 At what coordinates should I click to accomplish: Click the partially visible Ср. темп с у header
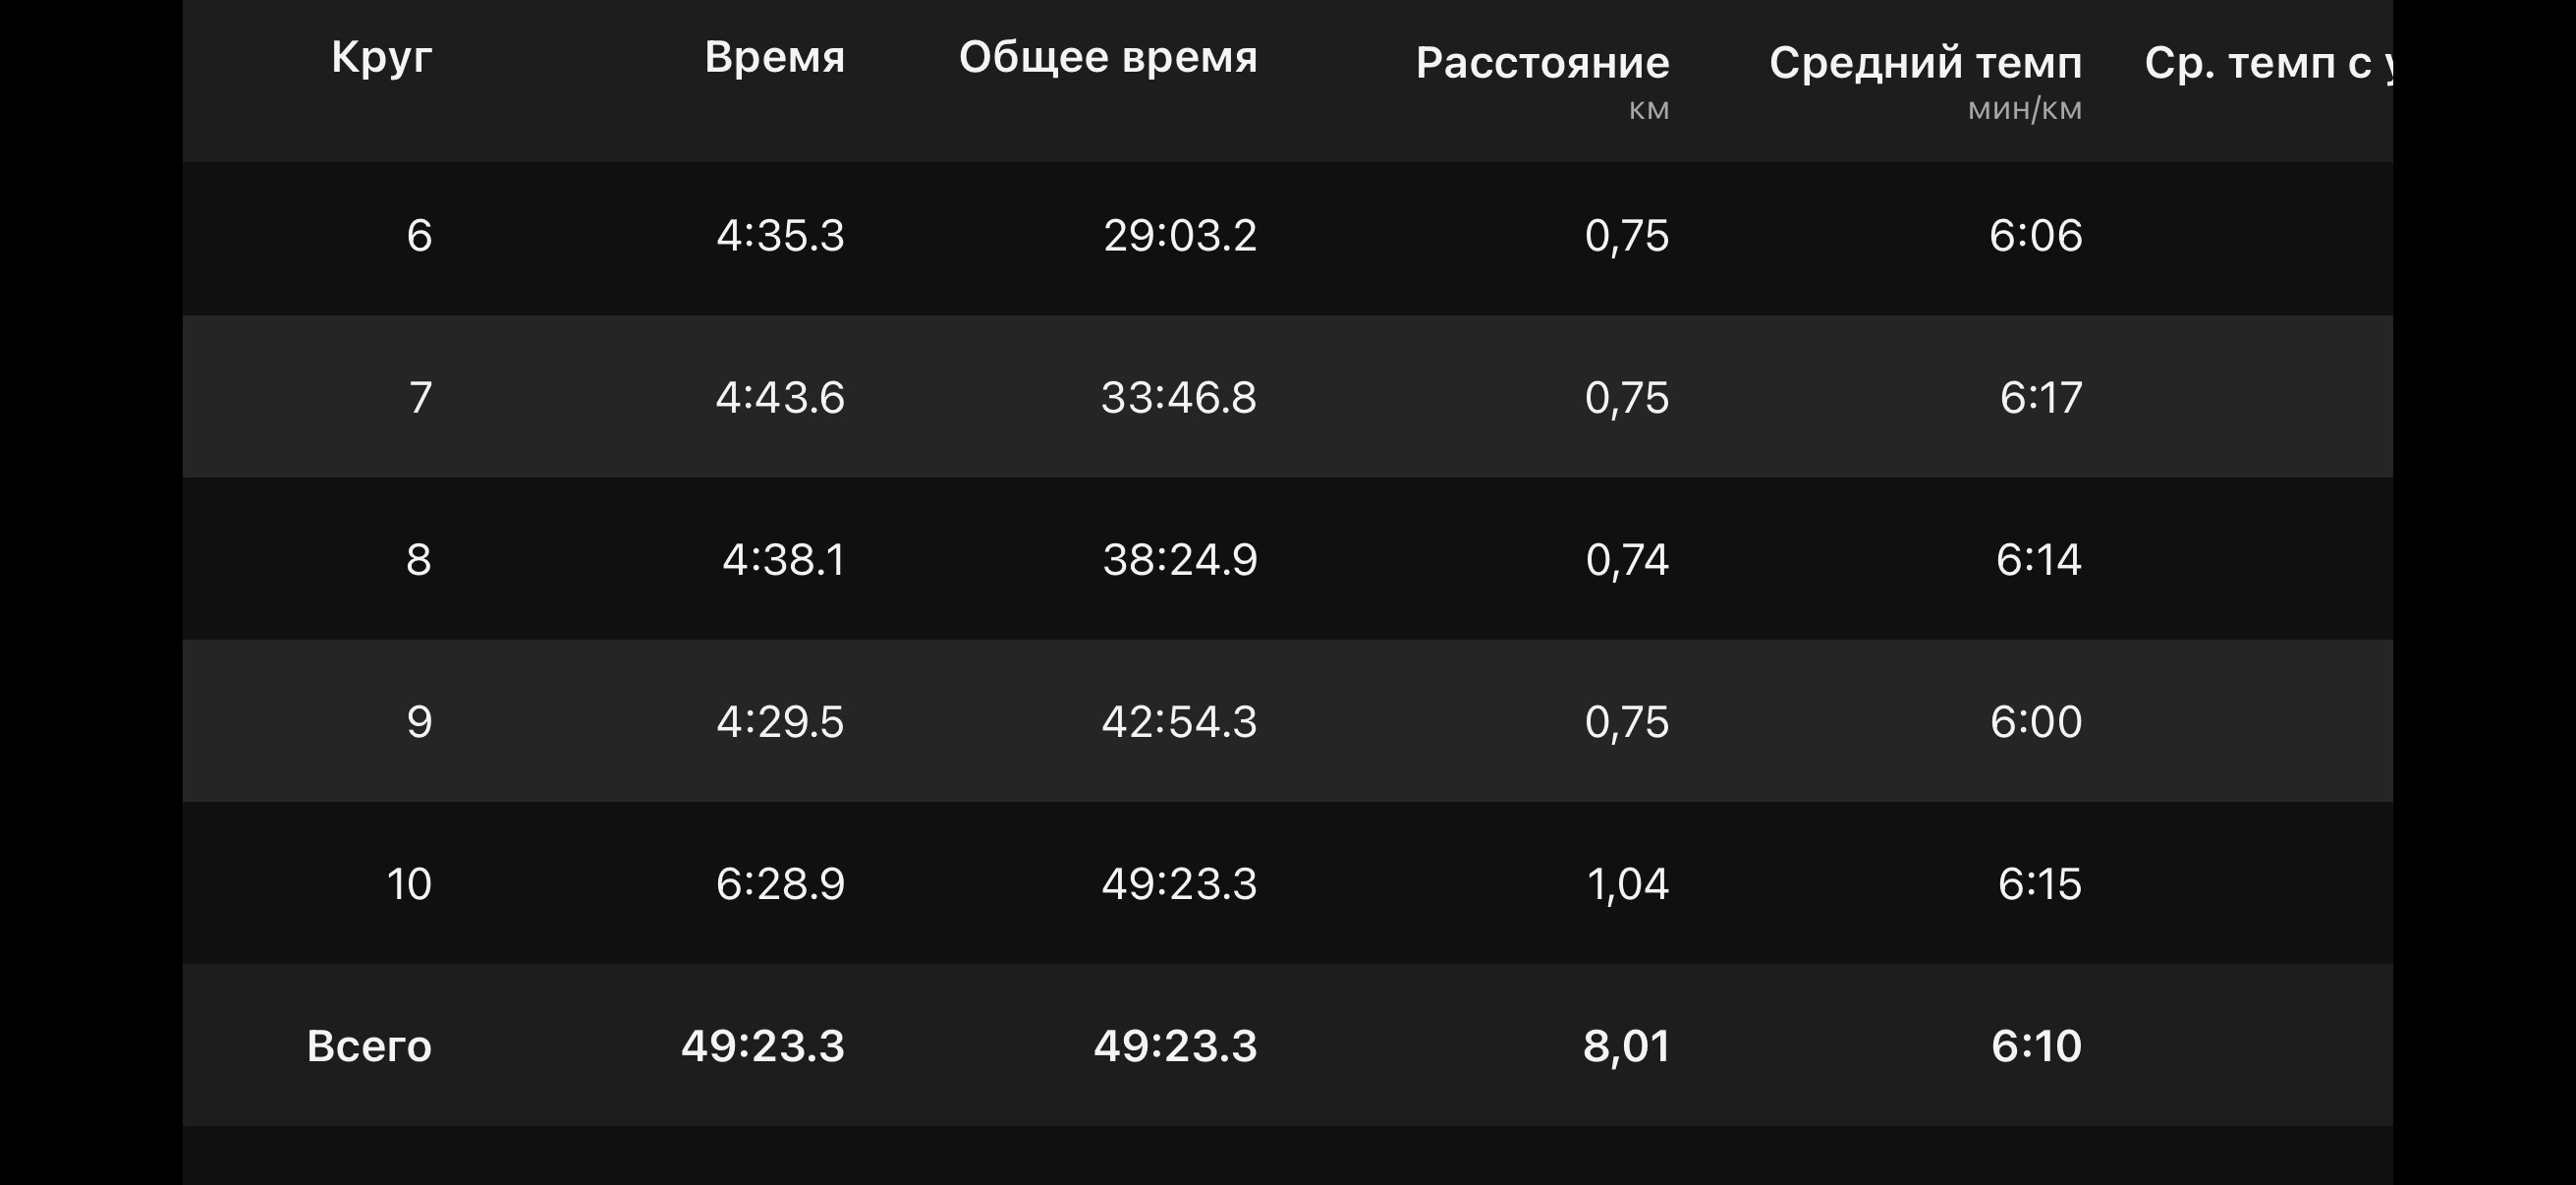point(2268,64)
